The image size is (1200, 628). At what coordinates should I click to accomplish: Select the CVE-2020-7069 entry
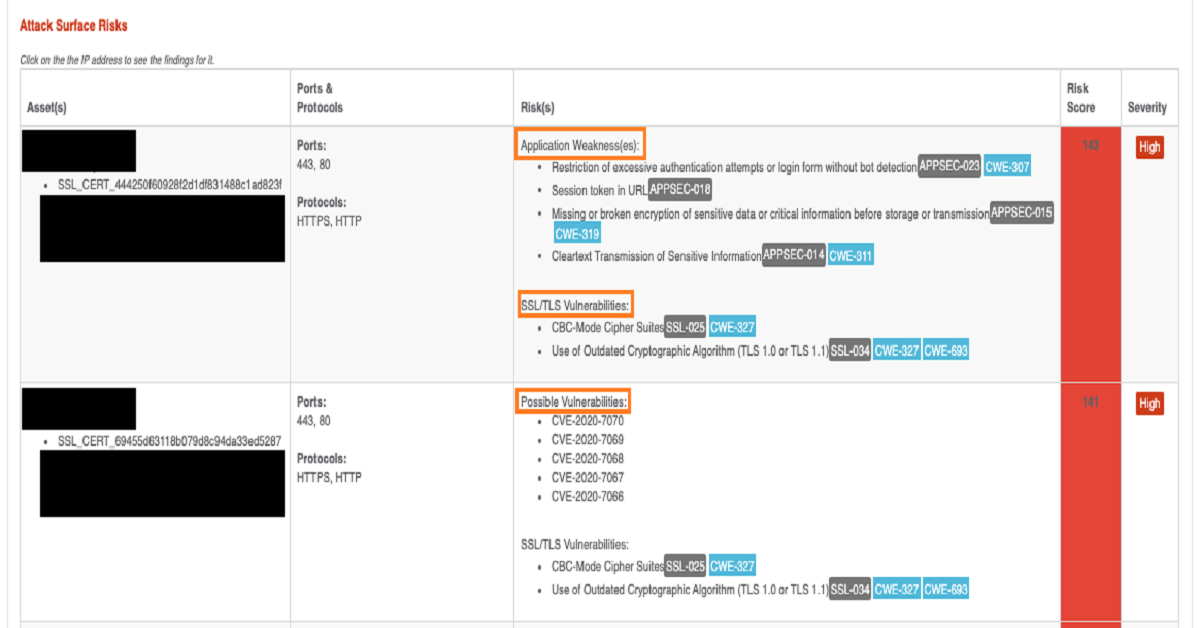pyautogui.click(x=587, y=440)
